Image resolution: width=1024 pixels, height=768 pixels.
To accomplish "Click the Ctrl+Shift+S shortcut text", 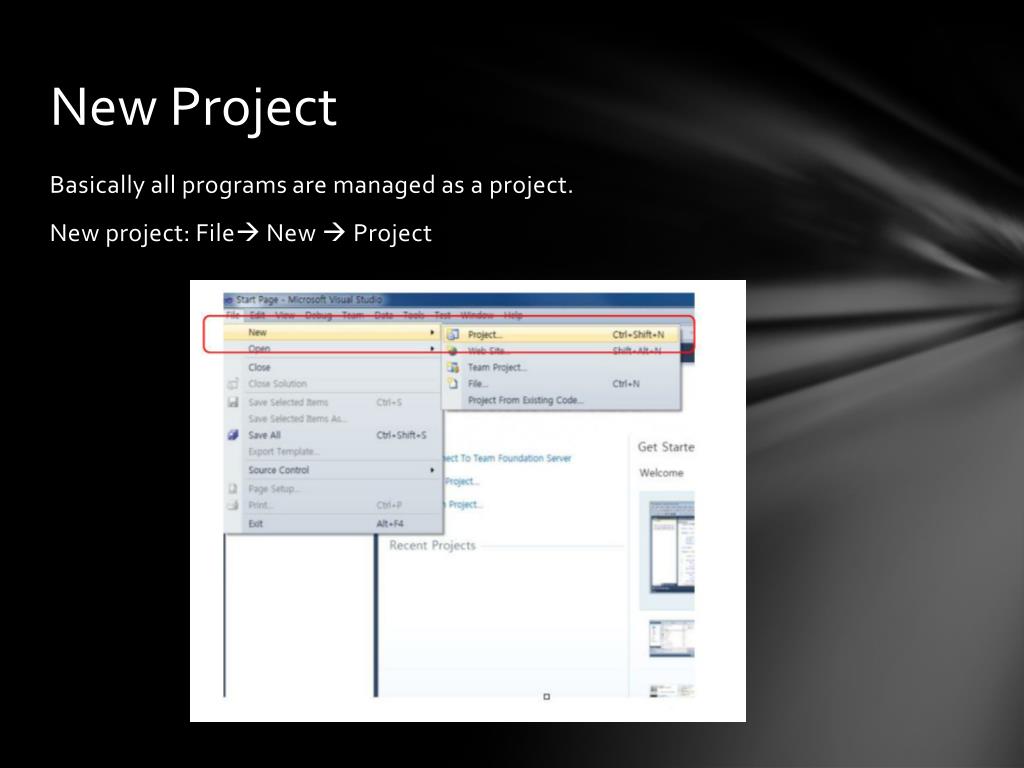I will [401, 435].
